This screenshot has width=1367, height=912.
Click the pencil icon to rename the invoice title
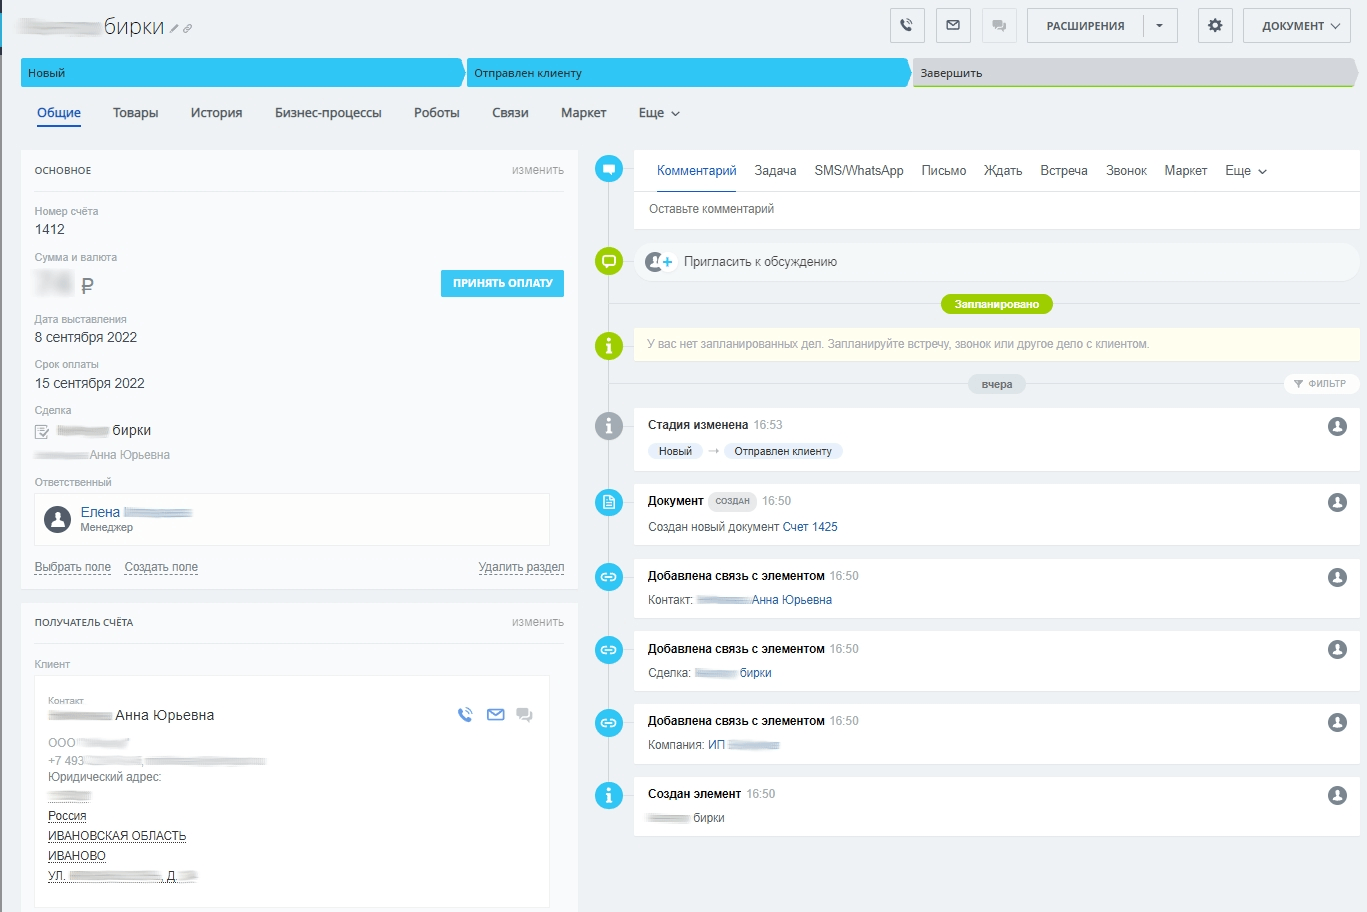175,29
